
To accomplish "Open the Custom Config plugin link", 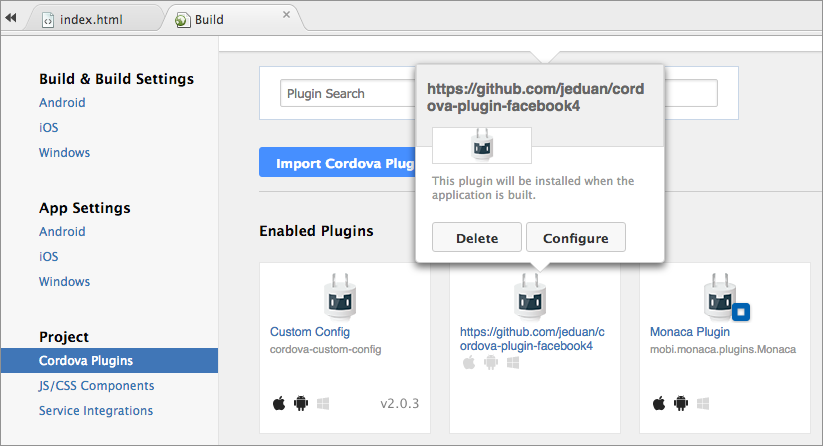I will [x=310, y=331].
